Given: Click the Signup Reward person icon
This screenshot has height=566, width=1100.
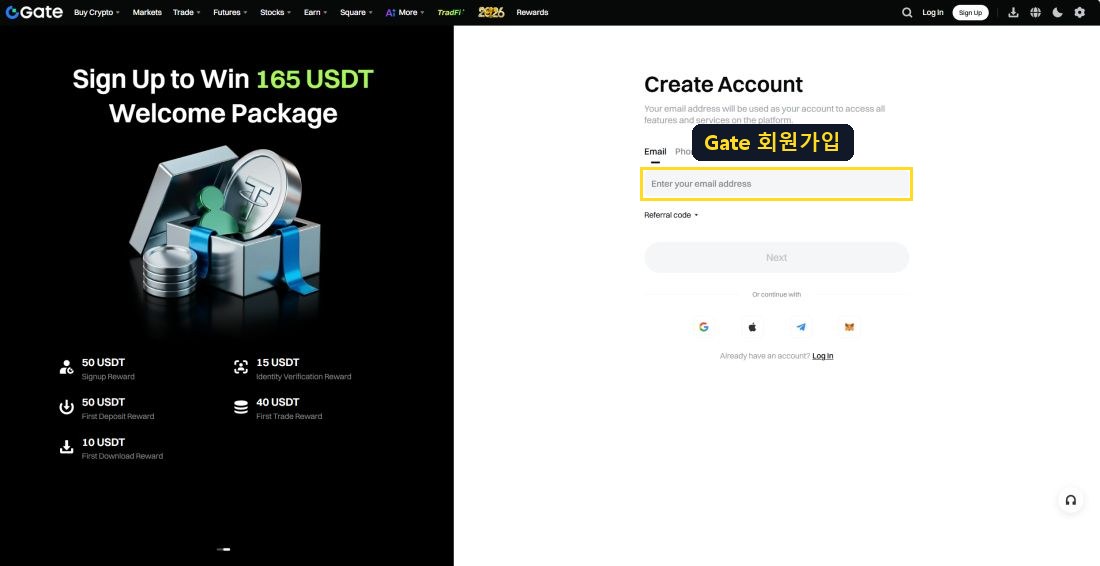Looking at the screenshot, I should point(67,367).
